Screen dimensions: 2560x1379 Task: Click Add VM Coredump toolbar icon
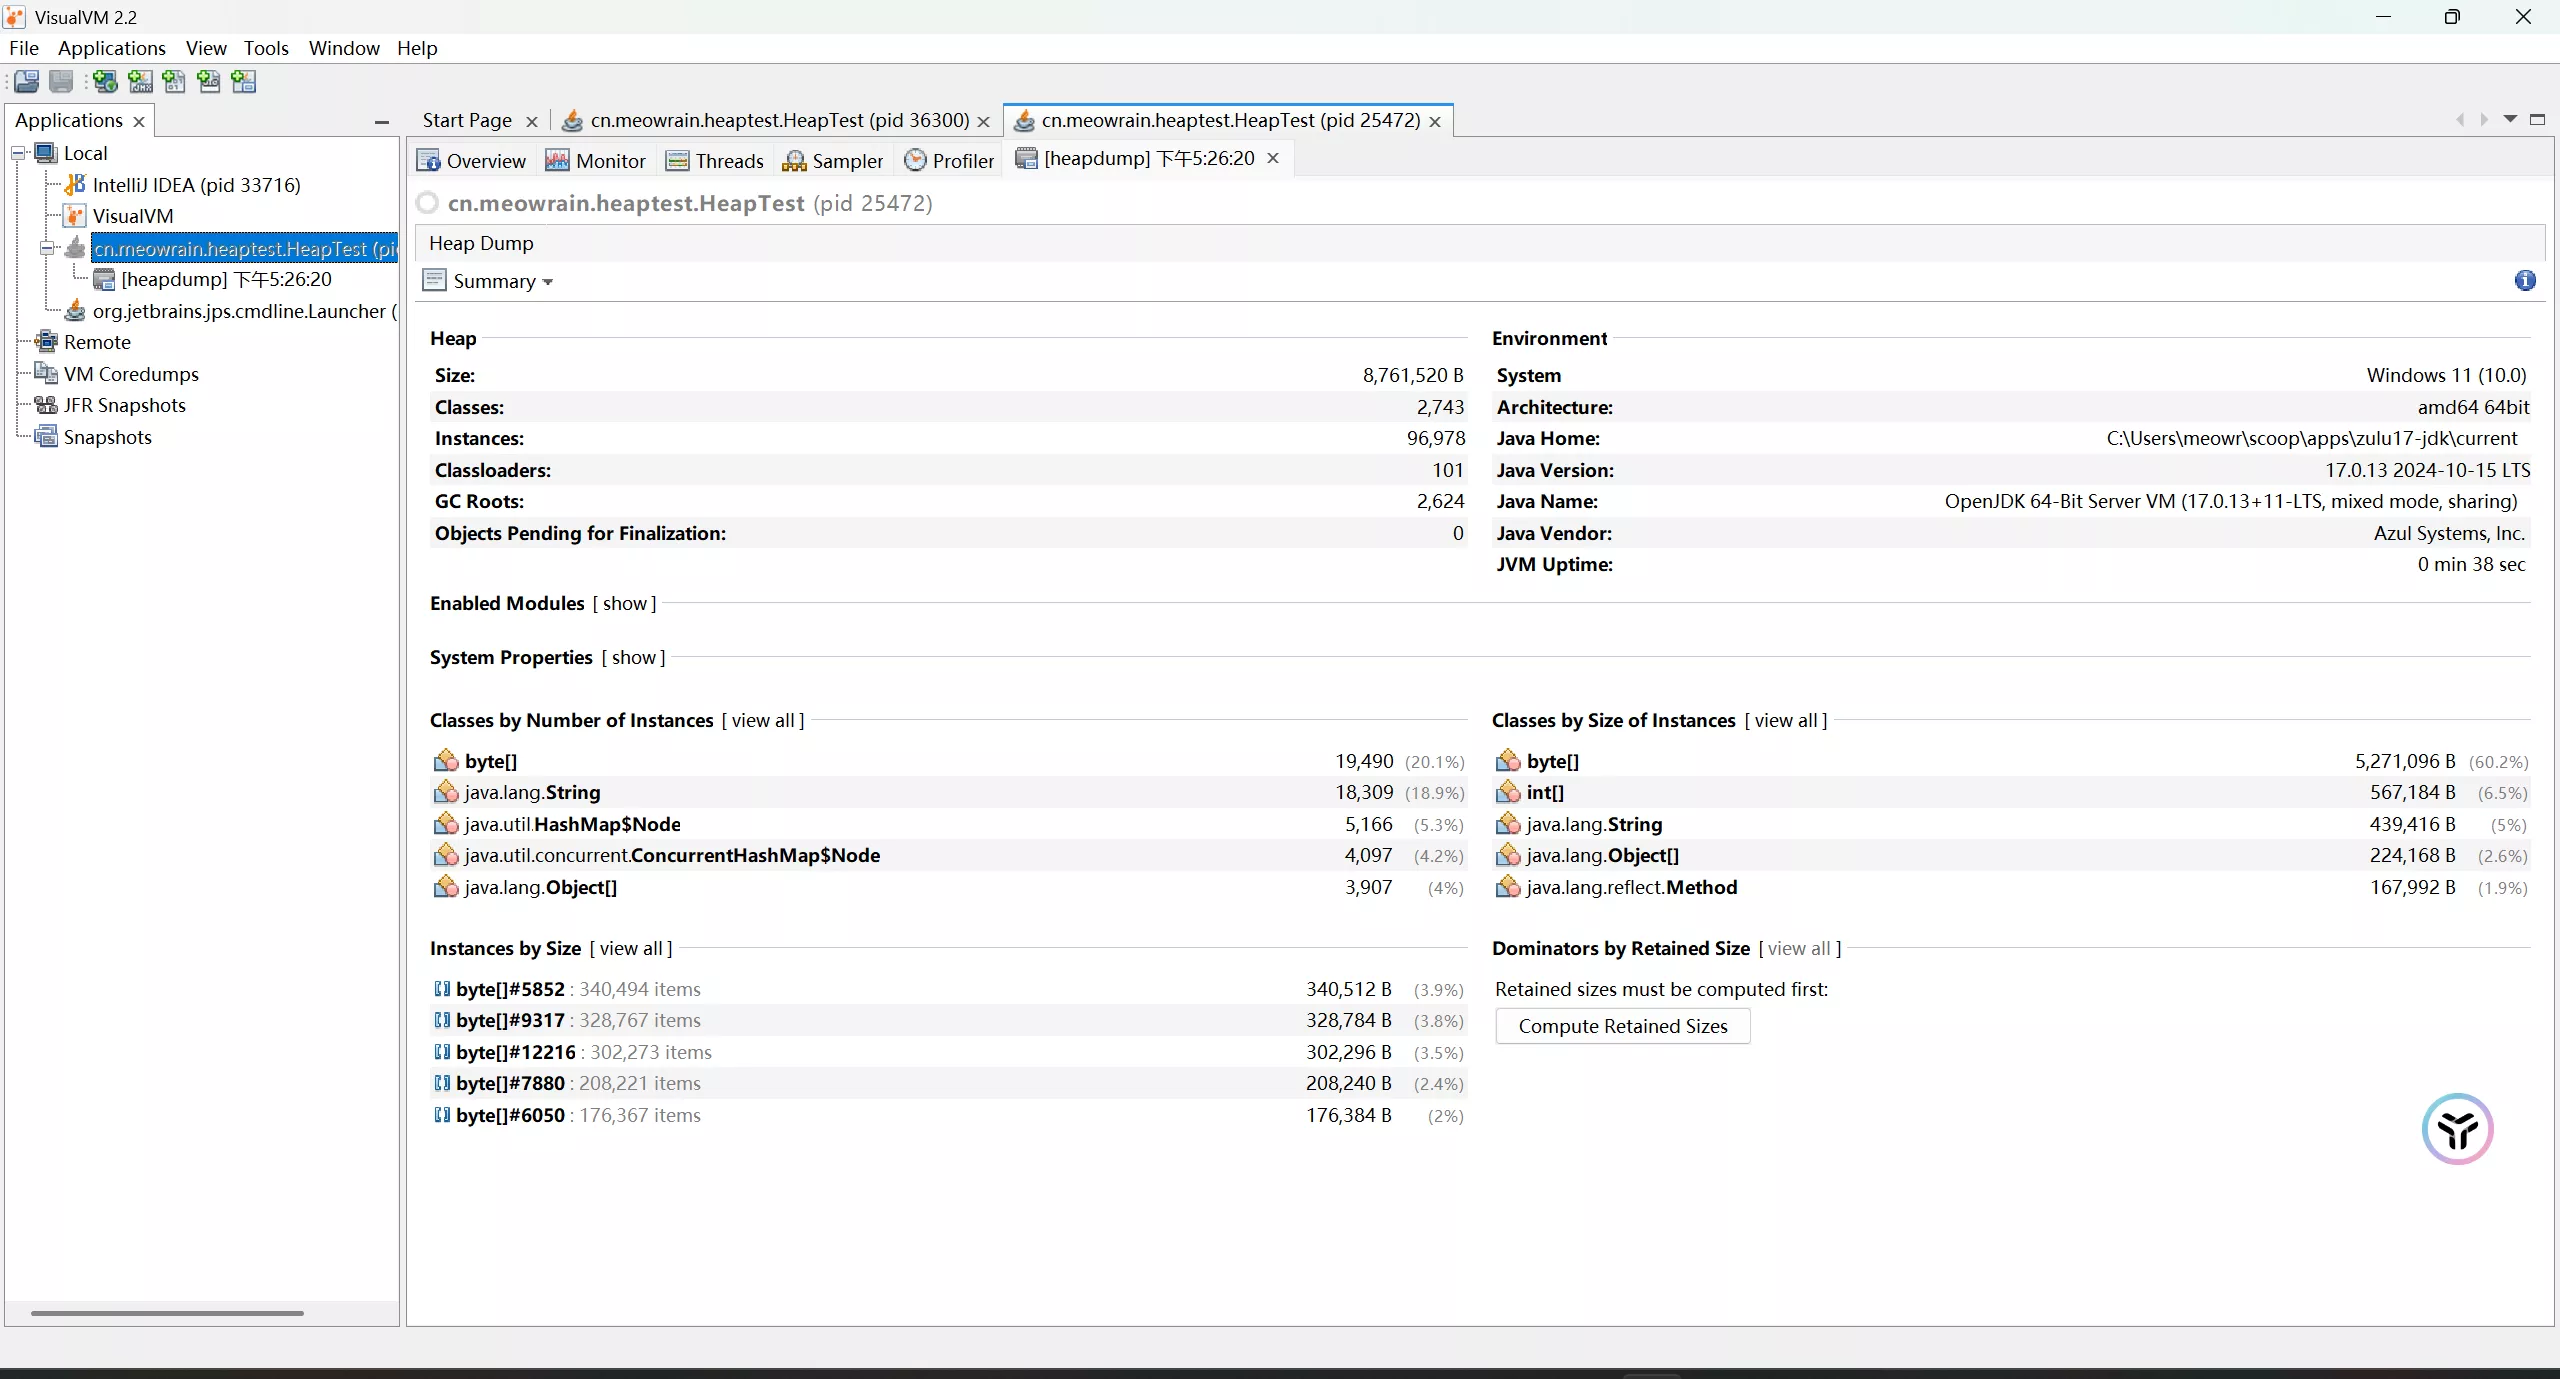click(175, 82)
